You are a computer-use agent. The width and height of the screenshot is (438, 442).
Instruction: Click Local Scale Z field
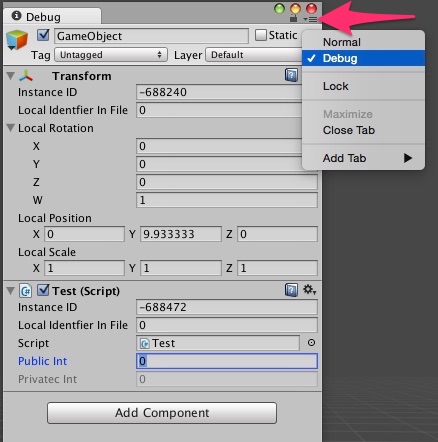point(277,268)
